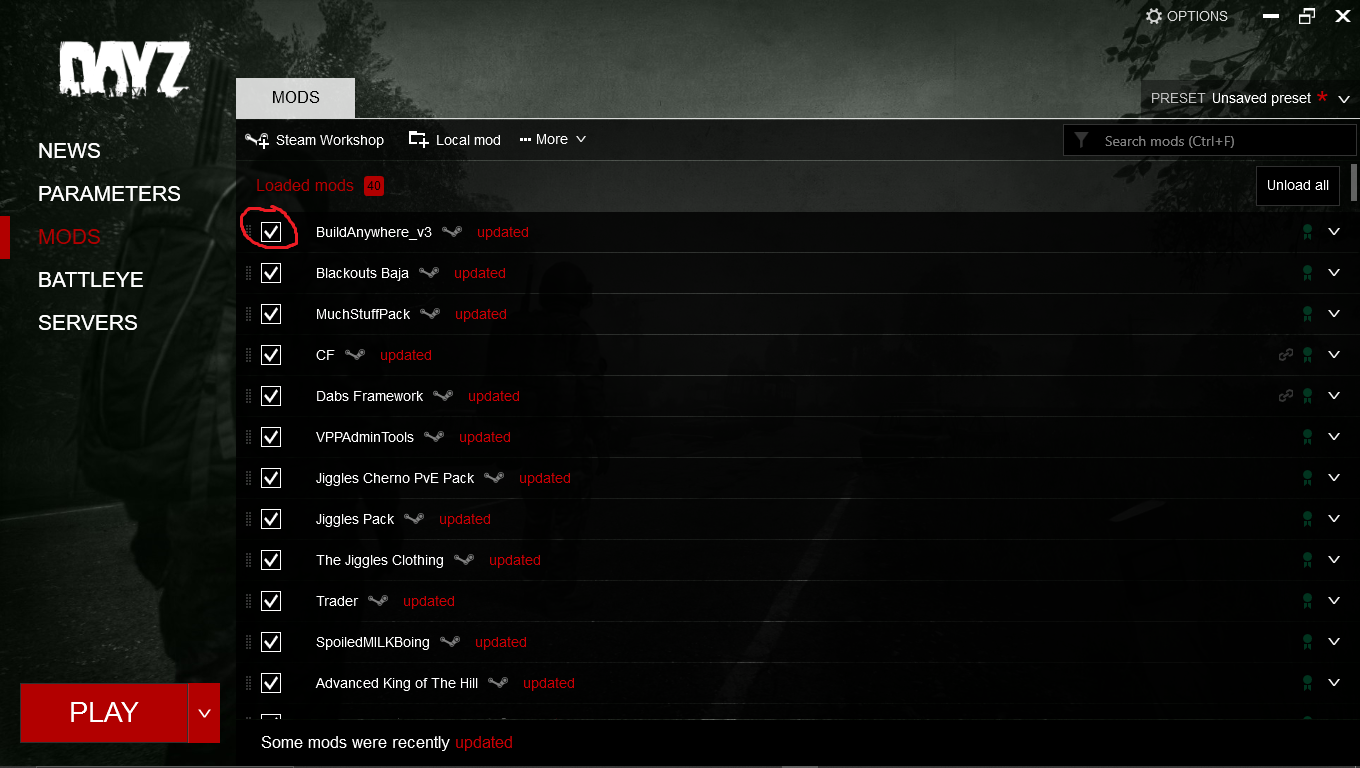Click the green badge icon on Blackouts Baja row

pyautogui.click(x=1307, y=273)
